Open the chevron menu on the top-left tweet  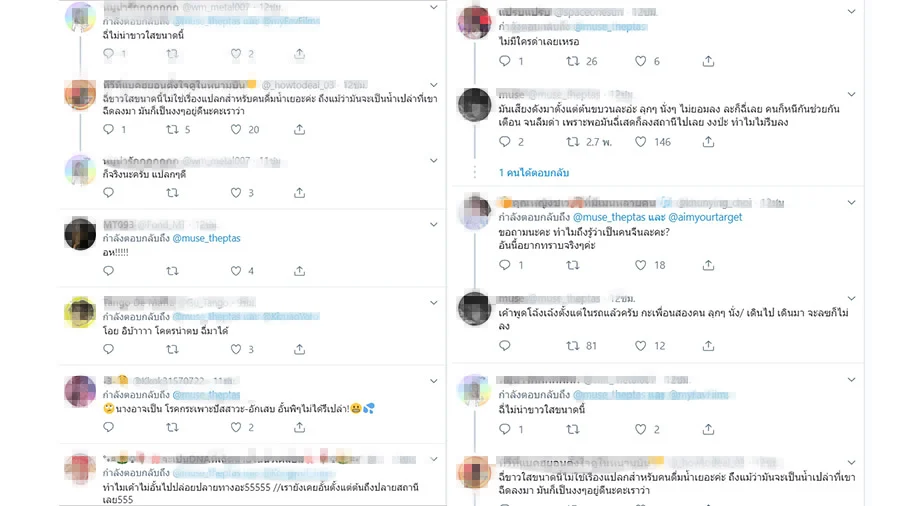434,8
